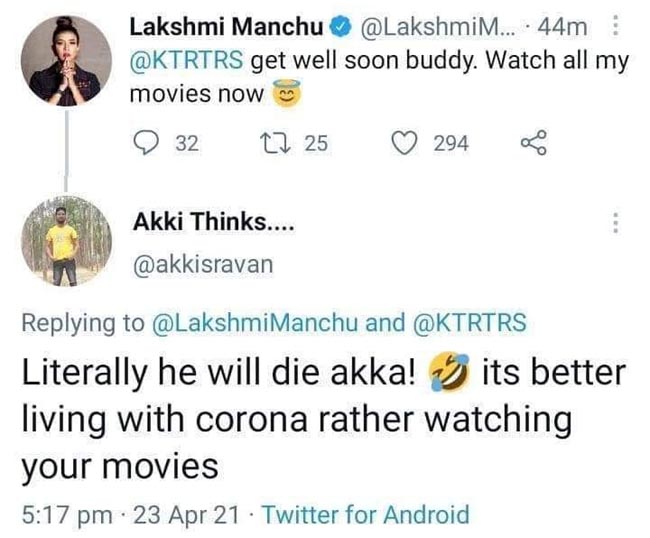Open the three-dot menu on Akki's reply
Screen dimensions: 650x538
tap(616, 222)
